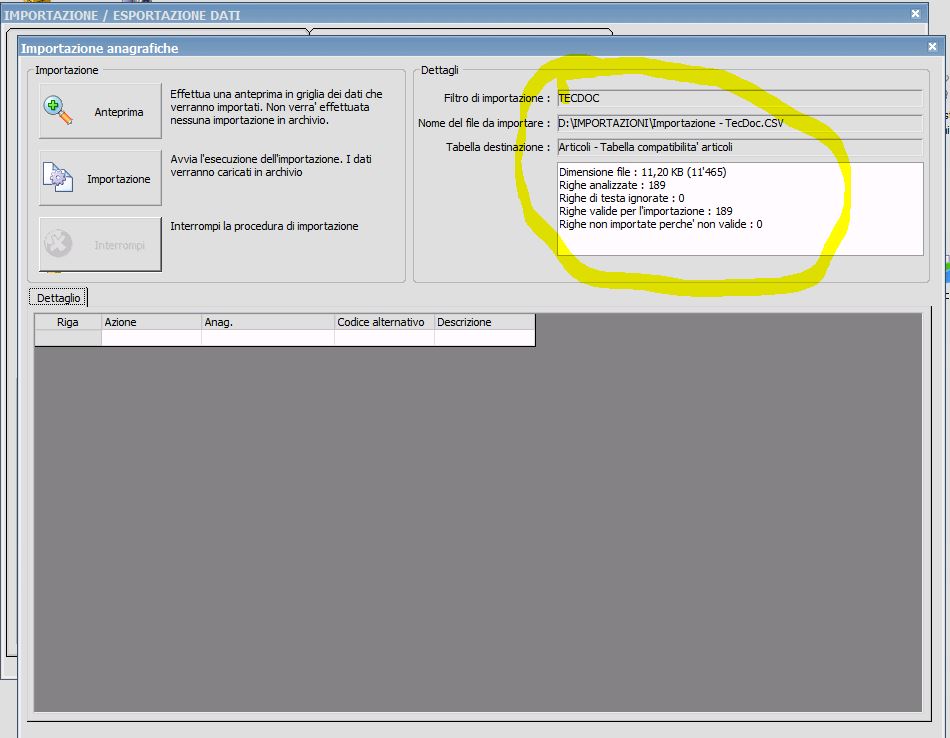Click the empty first grid cell under Descrizione

coord(485,338)
